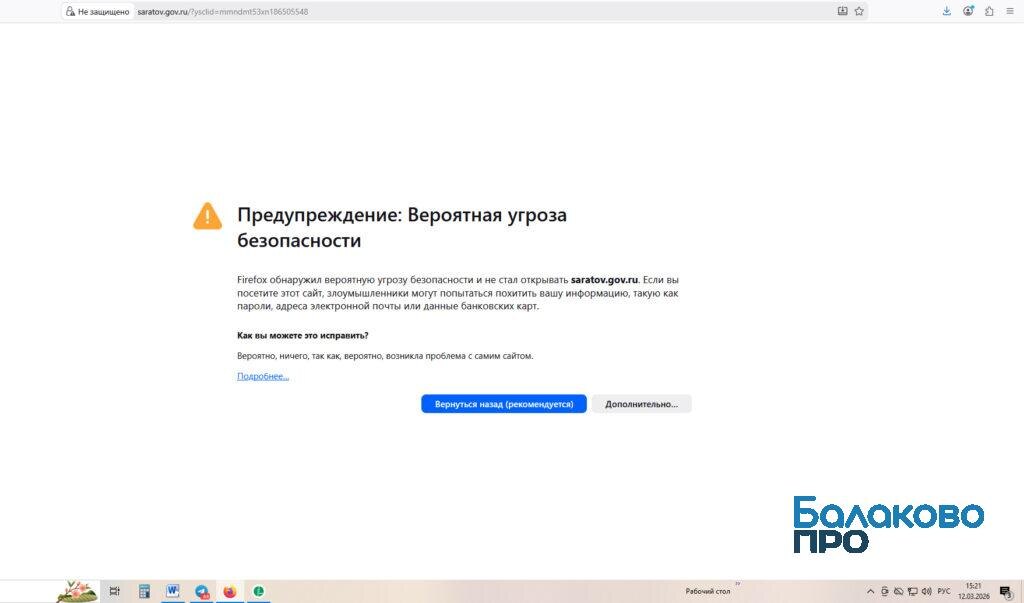The height and width of the screenshot is (603, 1024).
Task: Open Task View on the taskbar
Action: (x=114, y=591)
